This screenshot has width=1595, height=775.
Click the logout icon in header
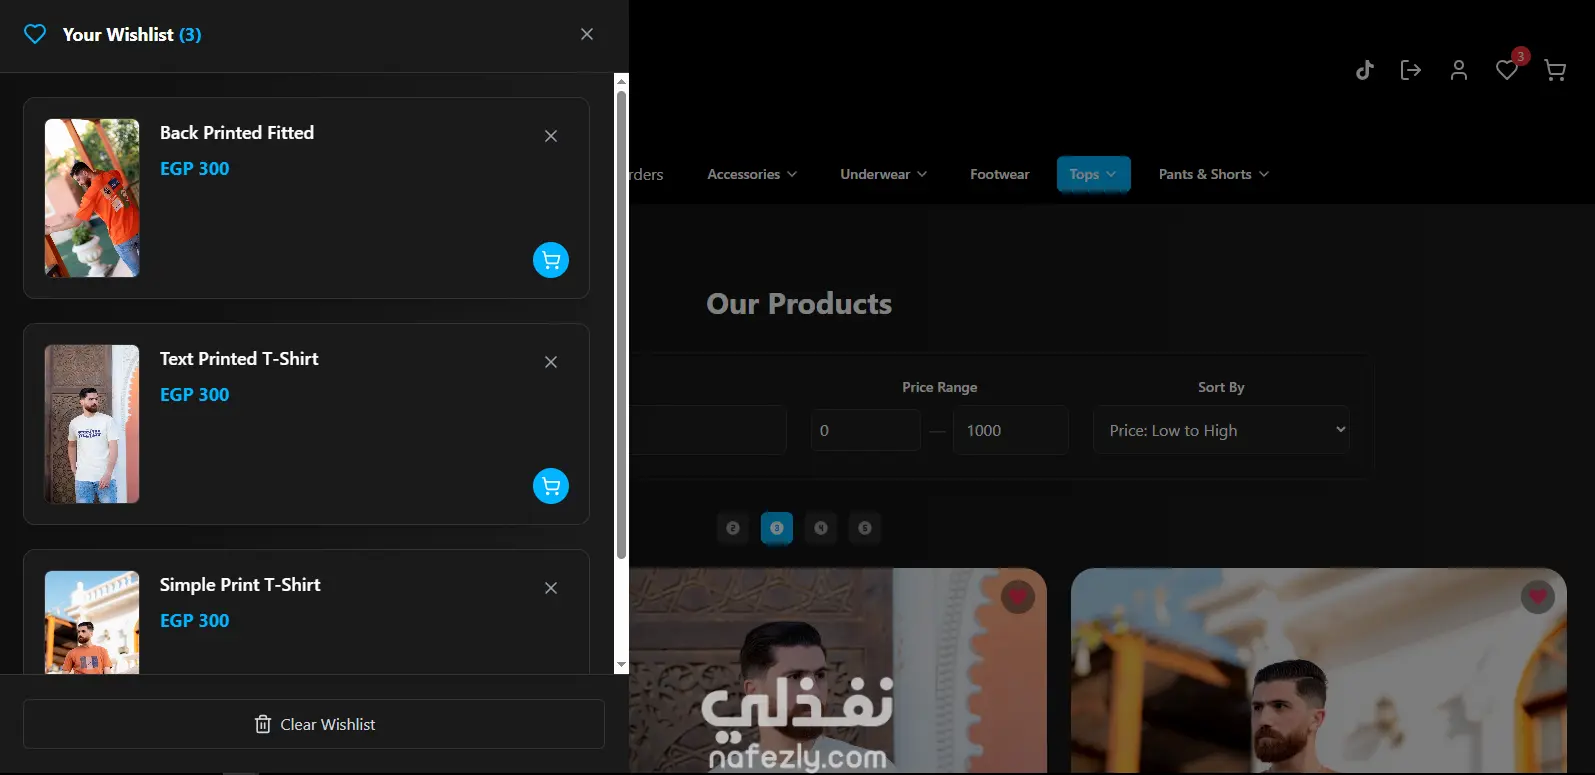(1411, 70)
